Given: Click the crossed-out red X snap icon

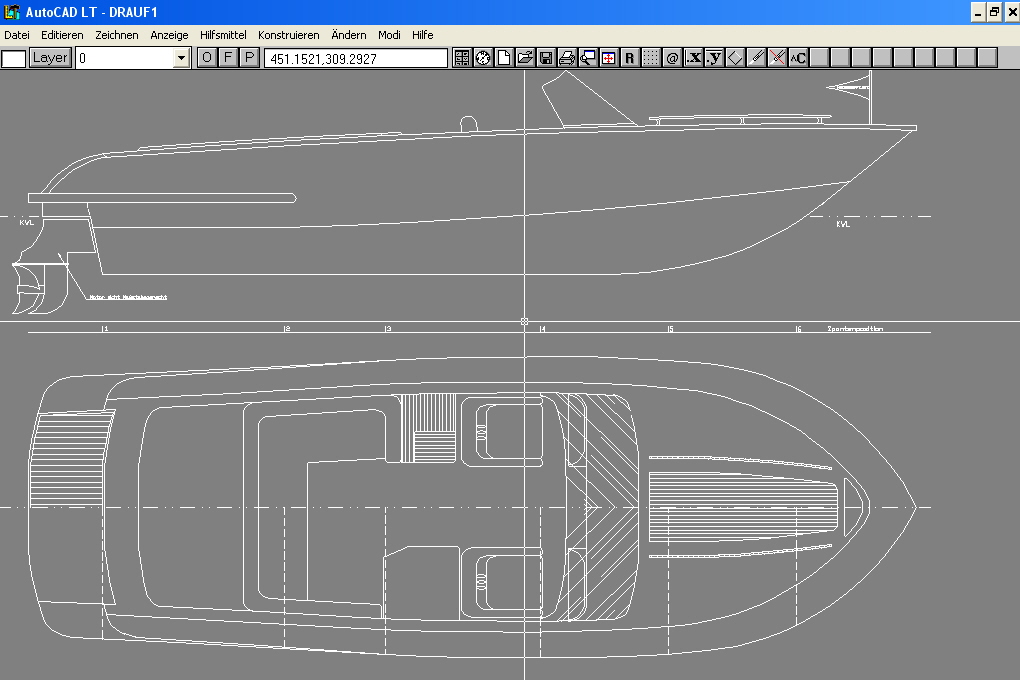Looking at the screenshot, I should click(777, 58).
